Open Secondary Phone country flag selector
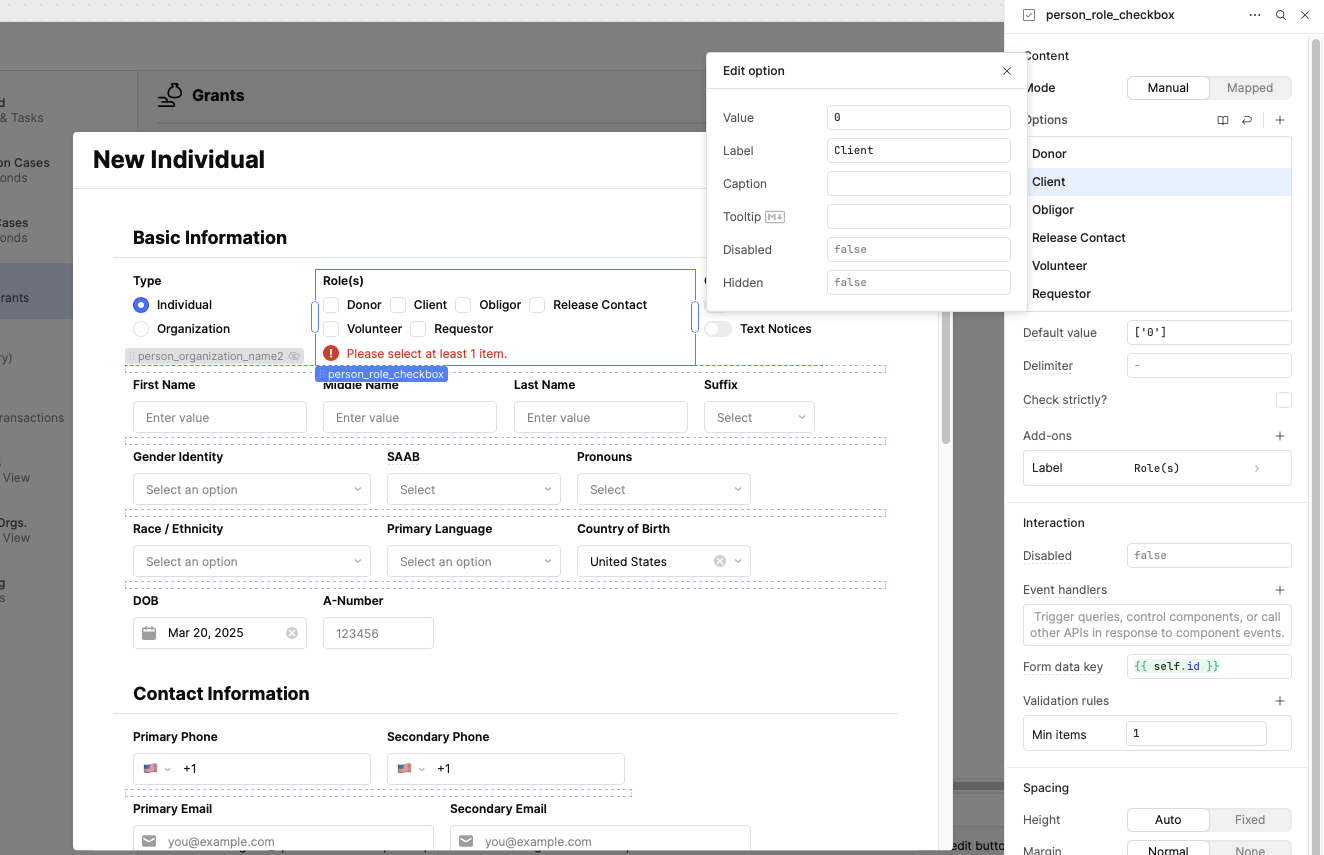This screenshot has width=1324, height=855. point(411,769)
